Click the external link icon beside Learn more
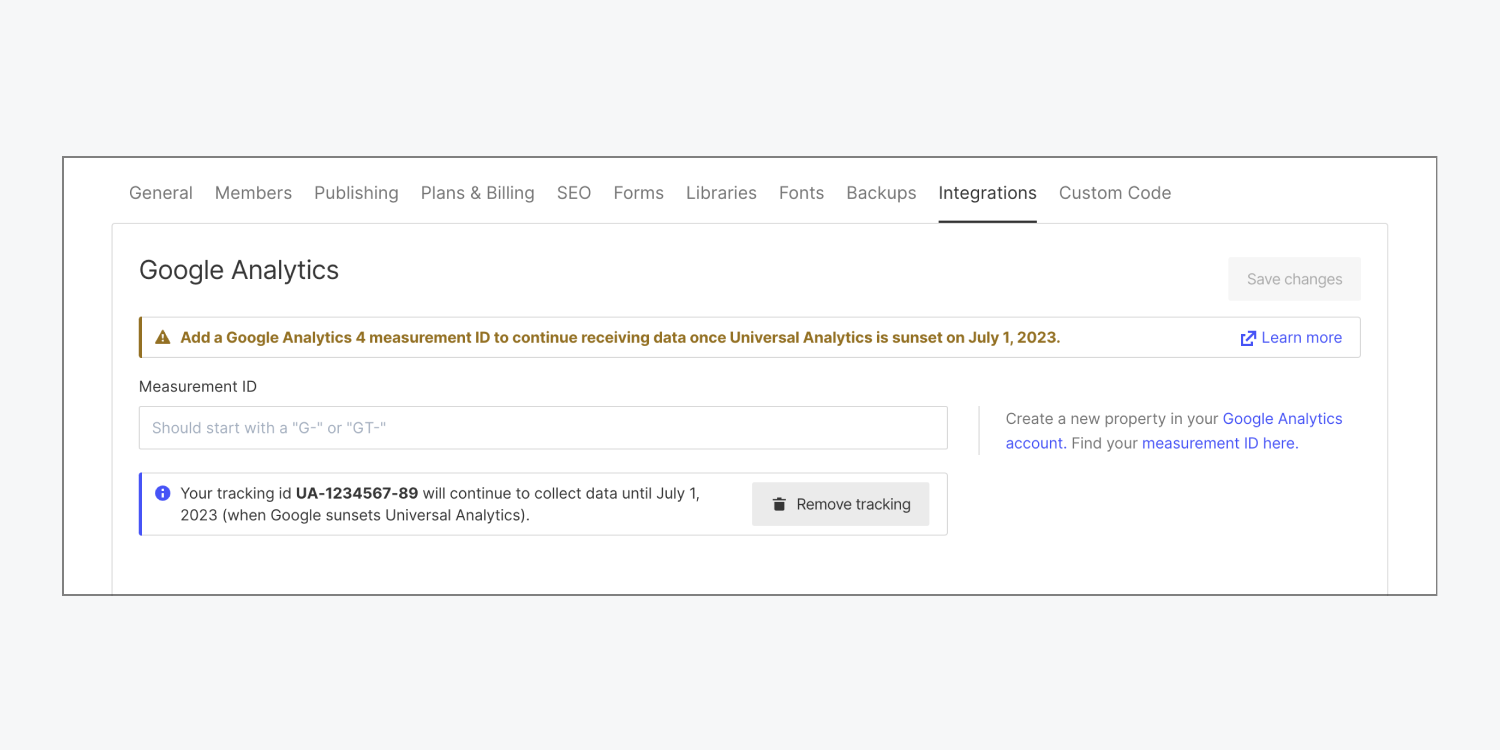The image size is (1501, 751). point(1248,338)
